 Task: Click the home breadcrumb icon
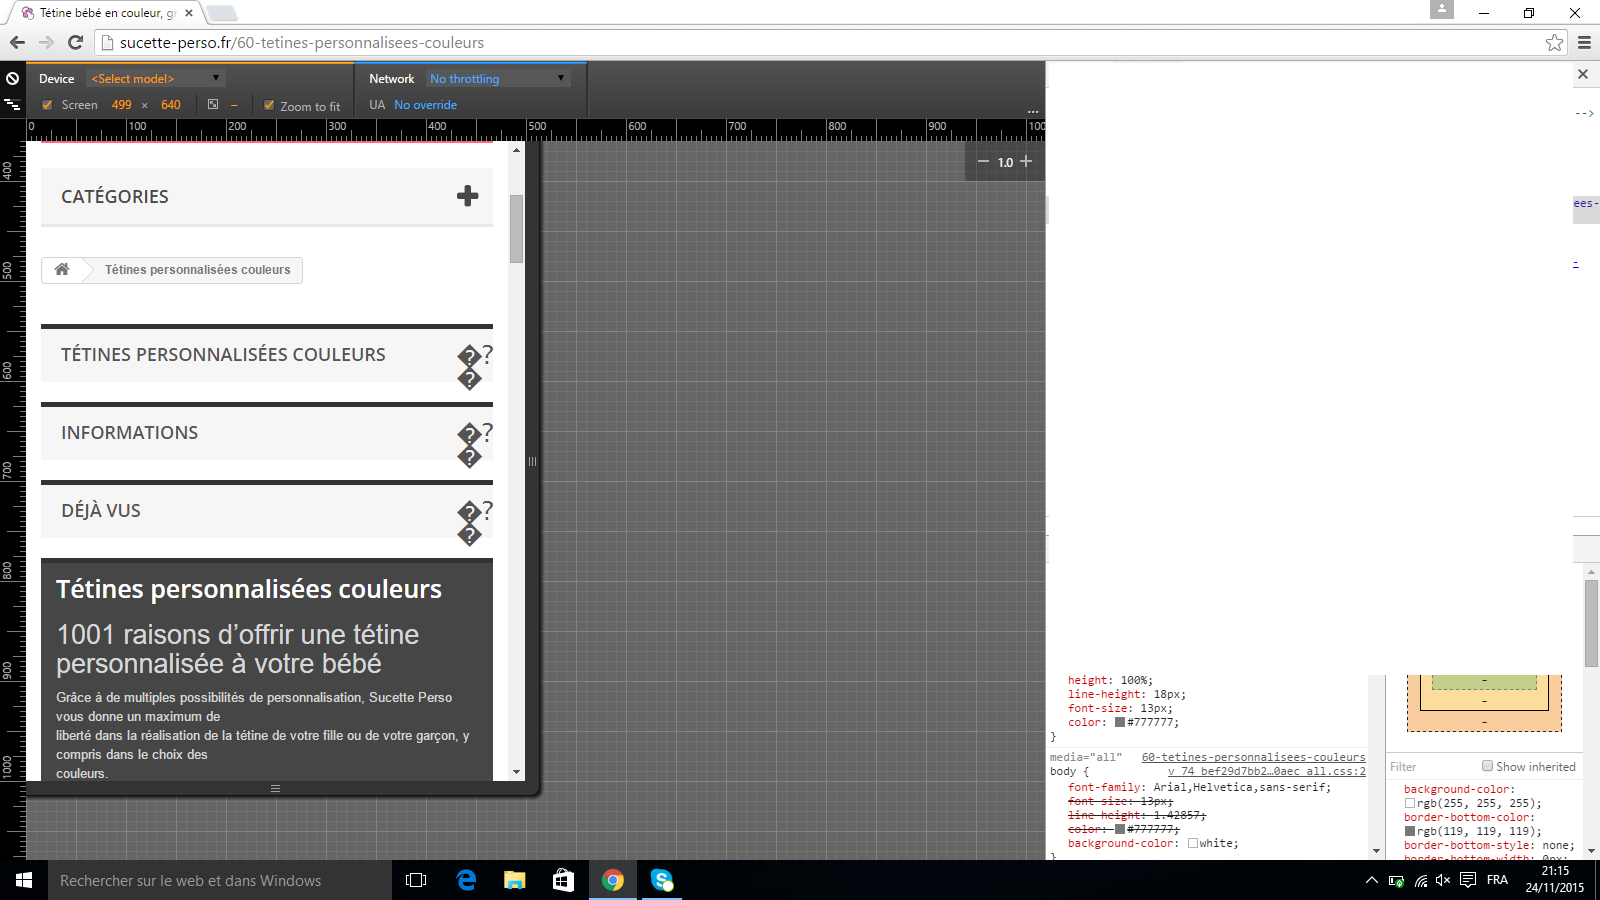pos(62,269)
